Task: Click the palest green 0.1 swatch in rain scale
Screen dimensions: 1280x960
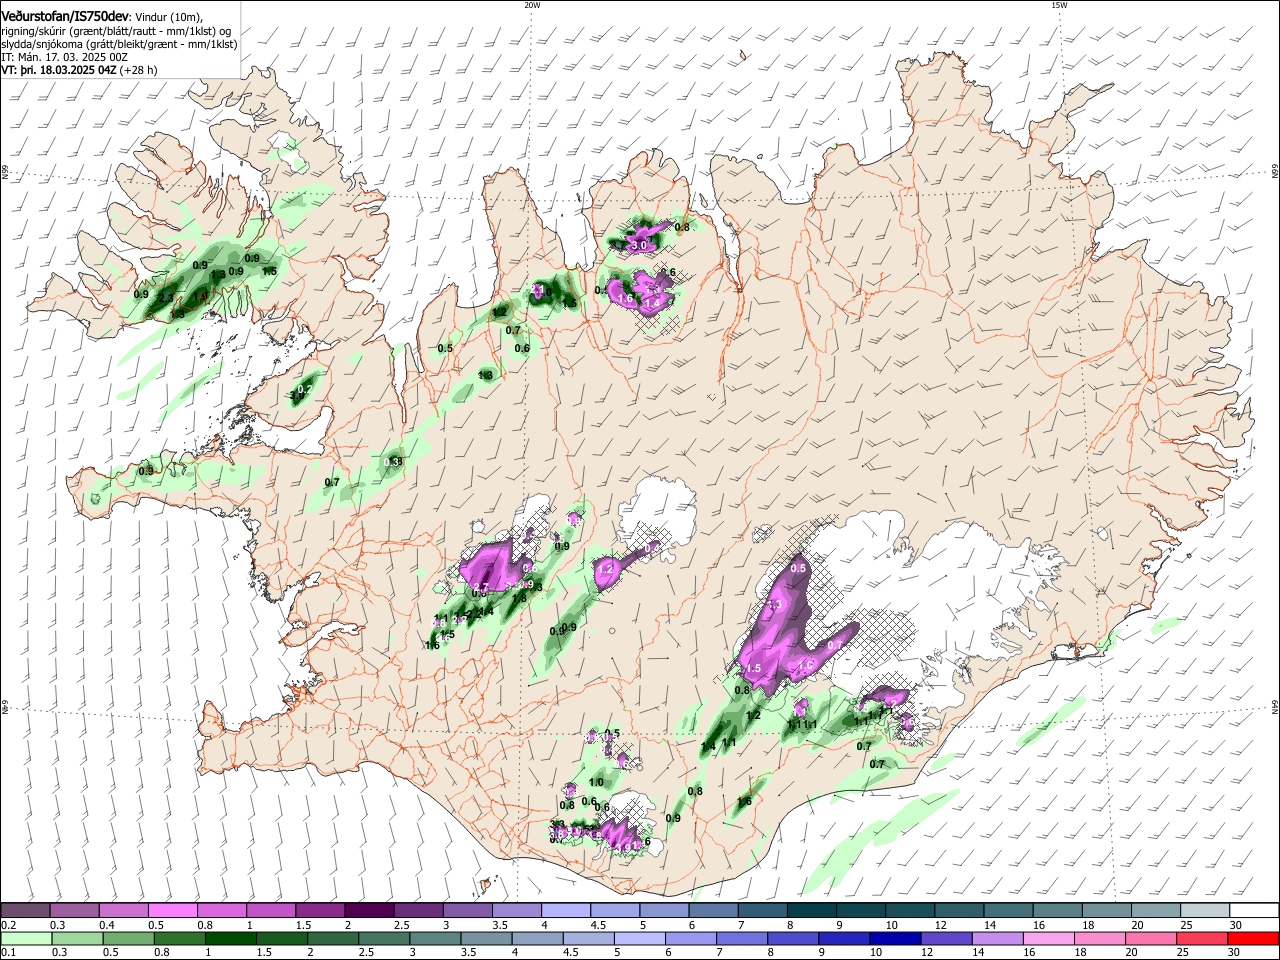Action: click(x=26, y=938)
